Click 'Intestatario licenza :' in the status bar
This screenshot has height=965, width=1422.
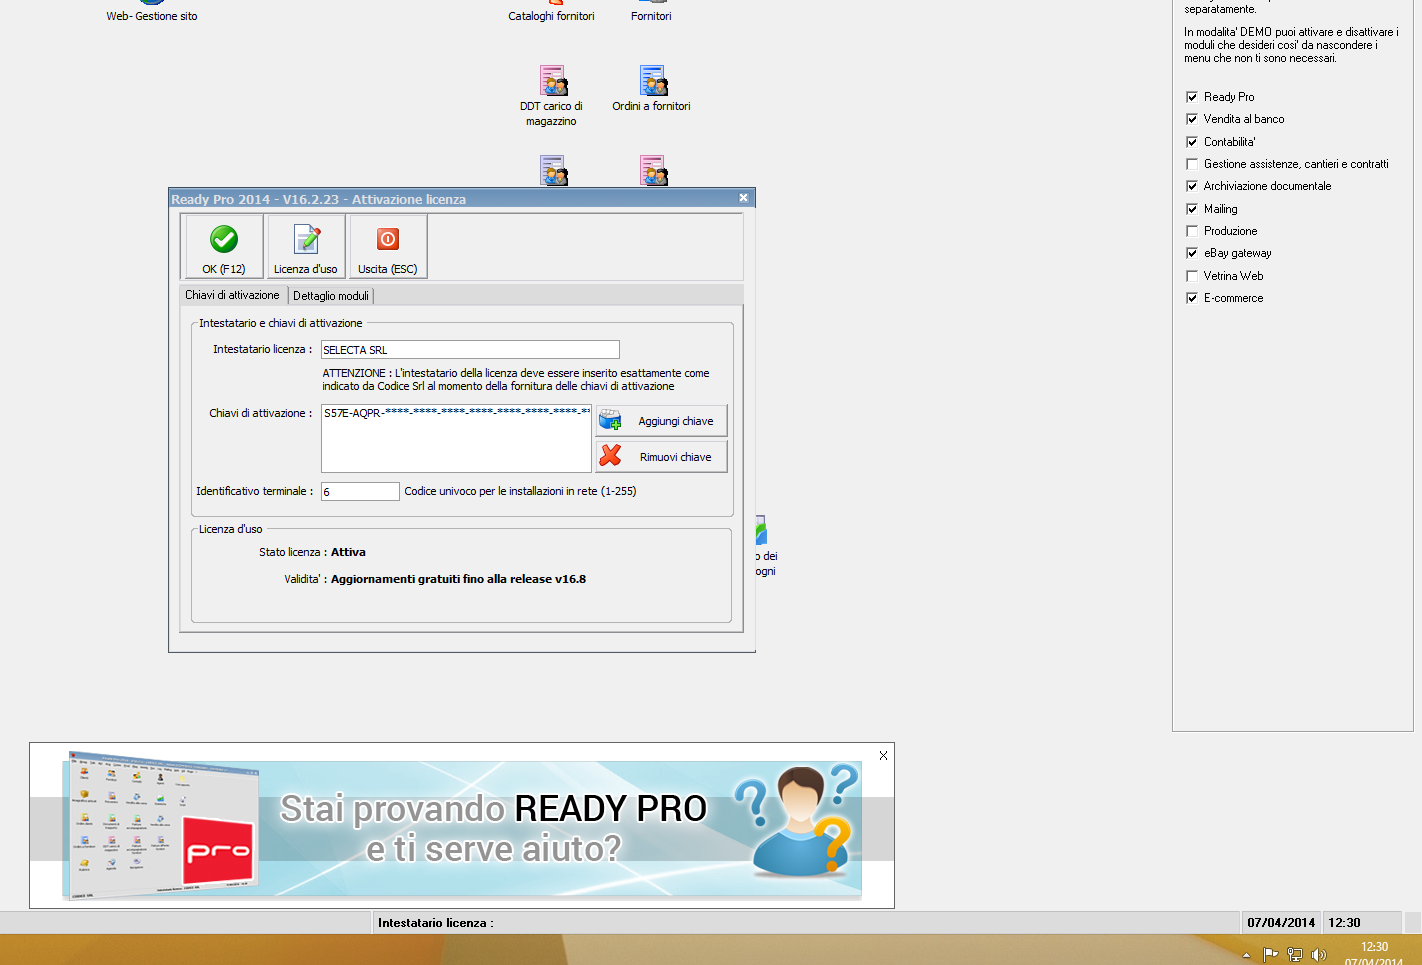pyautogui.click(x=435, y=923)
